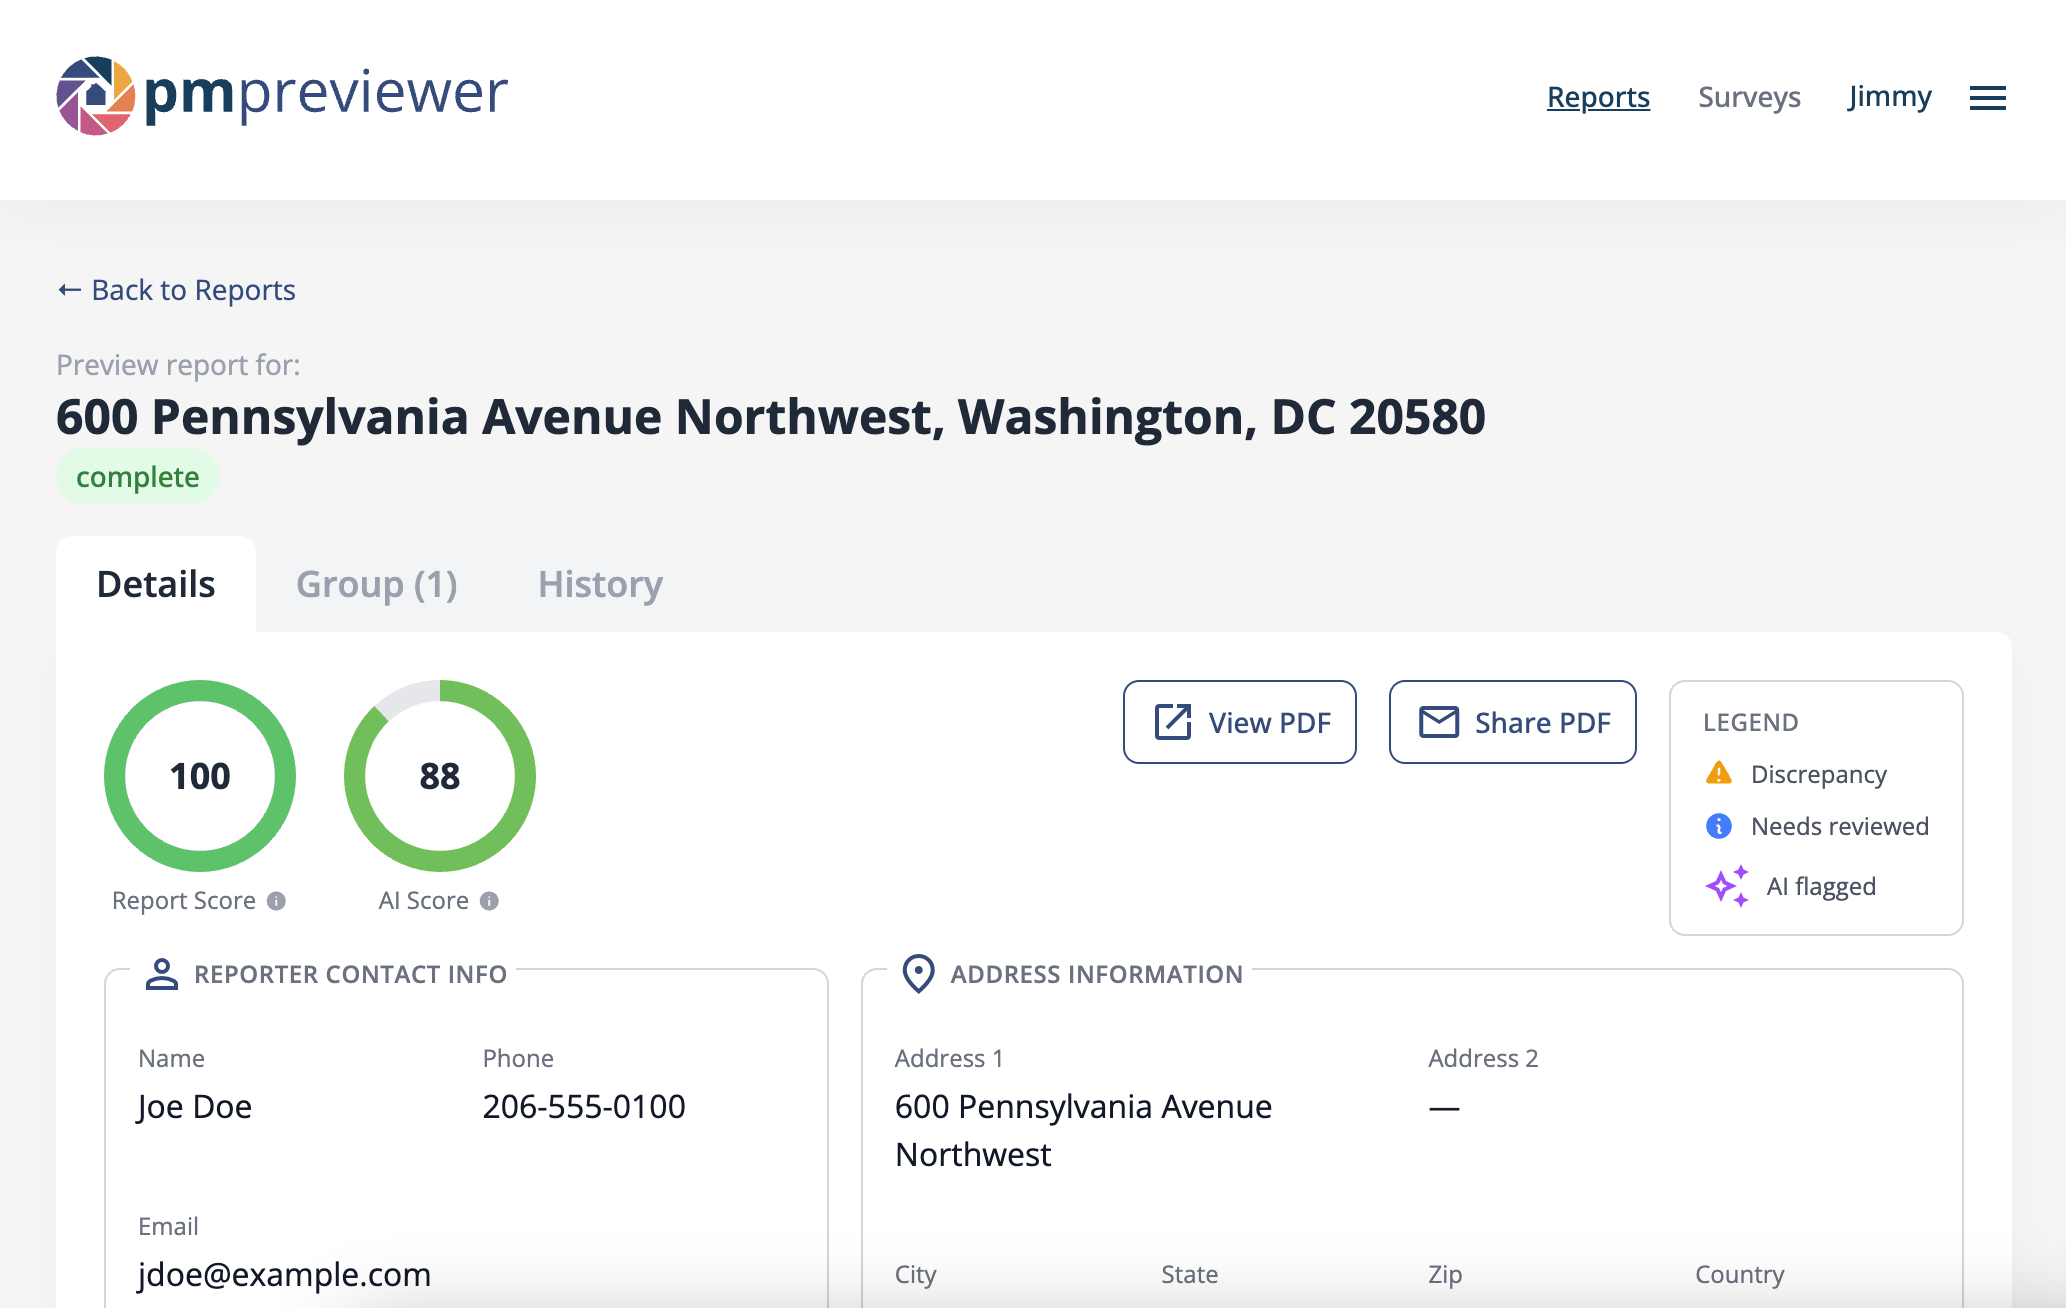The width and height of the screenshot is (2066, 1308).
Task: Click the pmpreviewer wordmark text
Action: click(x=326, y=95)
